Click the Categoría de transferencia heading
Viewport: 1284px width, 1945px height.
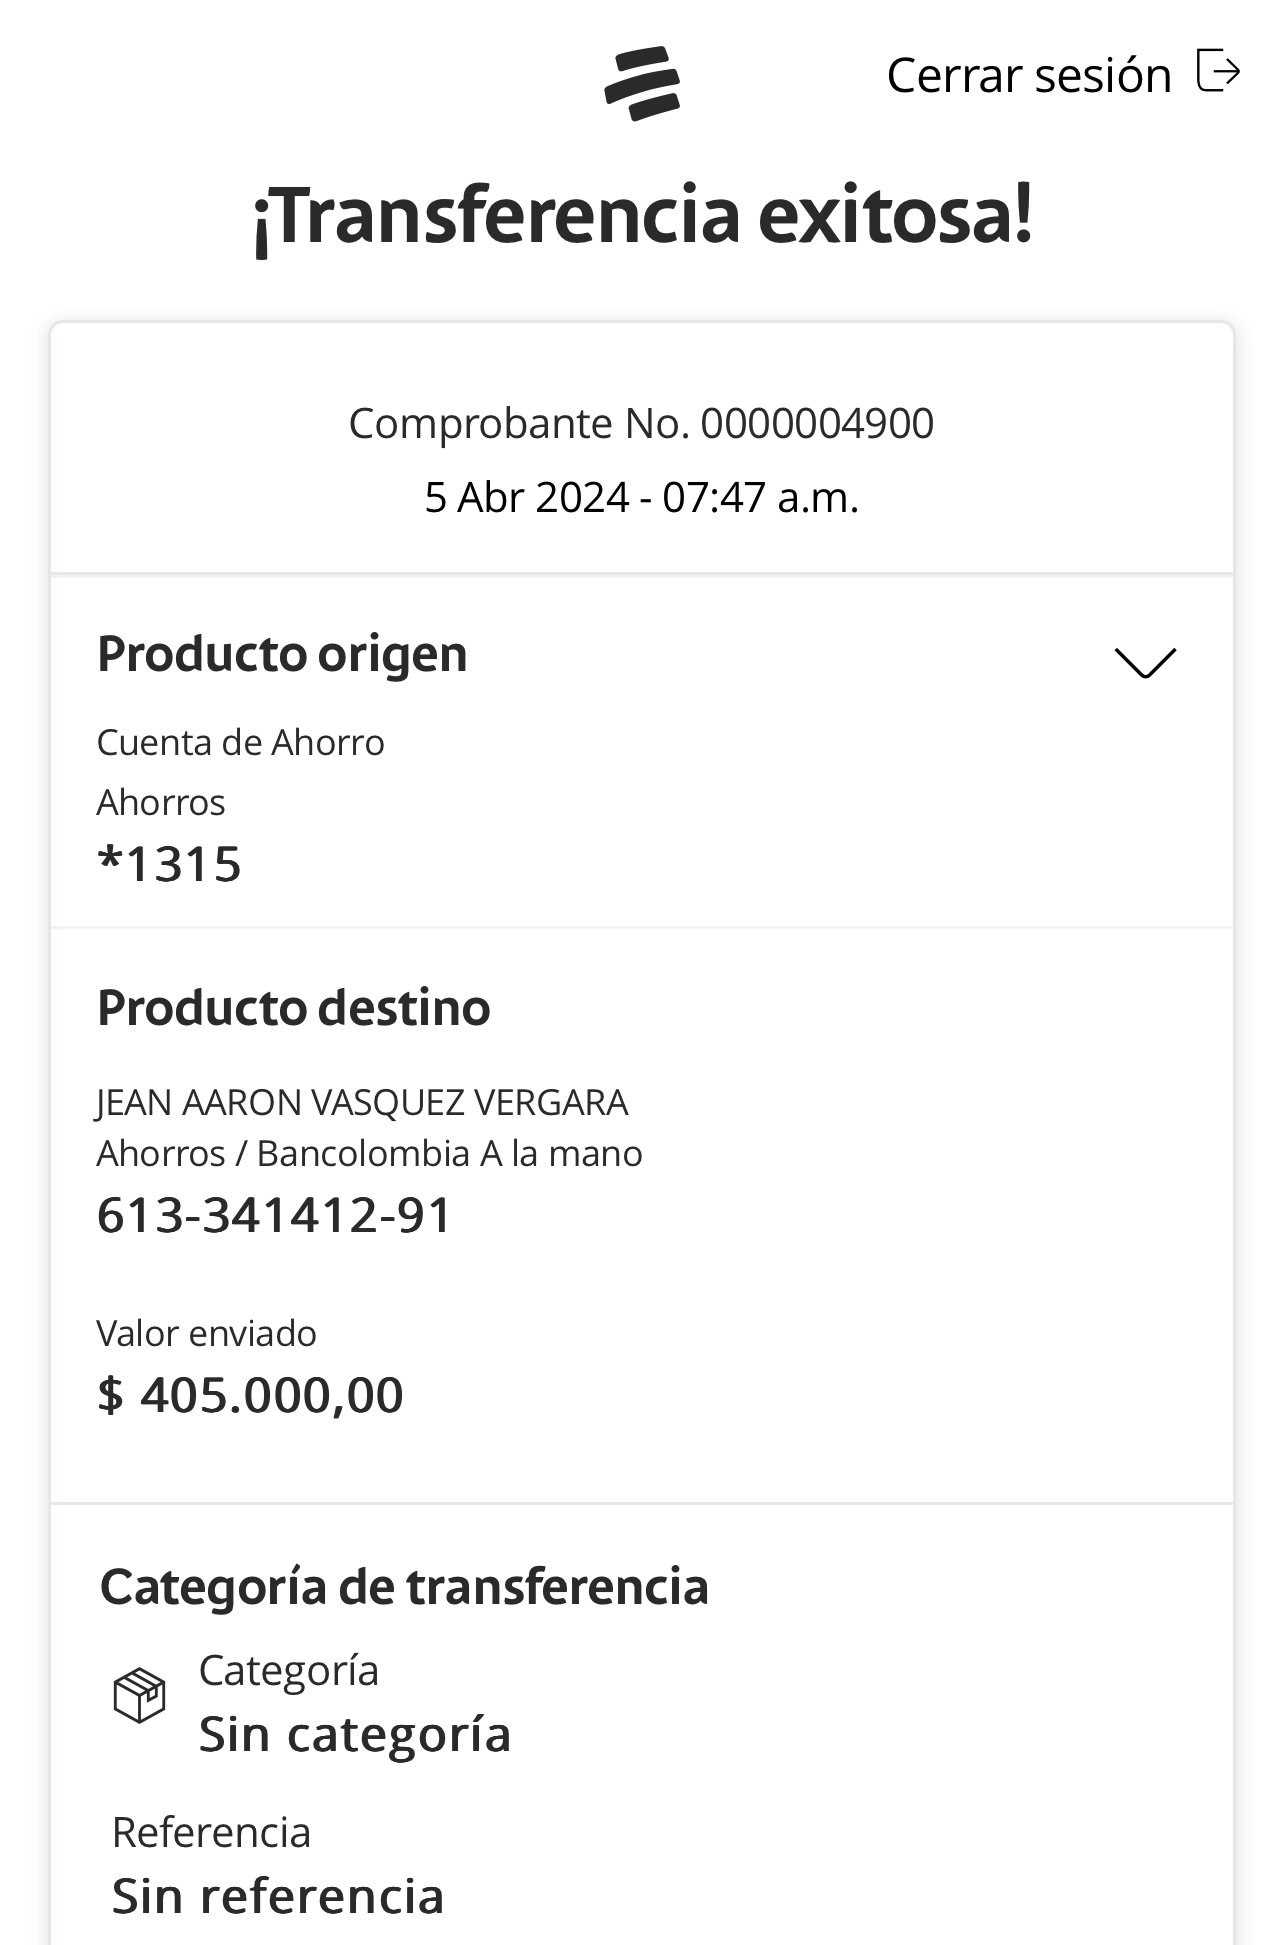(404, 1586)
